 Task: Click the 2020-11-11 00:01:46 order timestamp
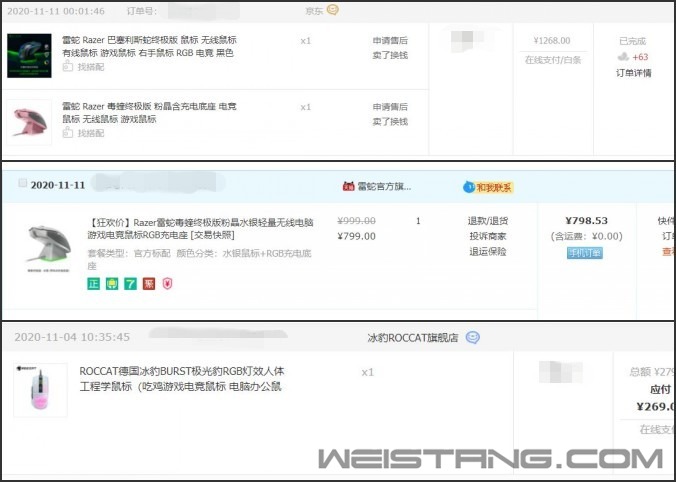point(56,11)
